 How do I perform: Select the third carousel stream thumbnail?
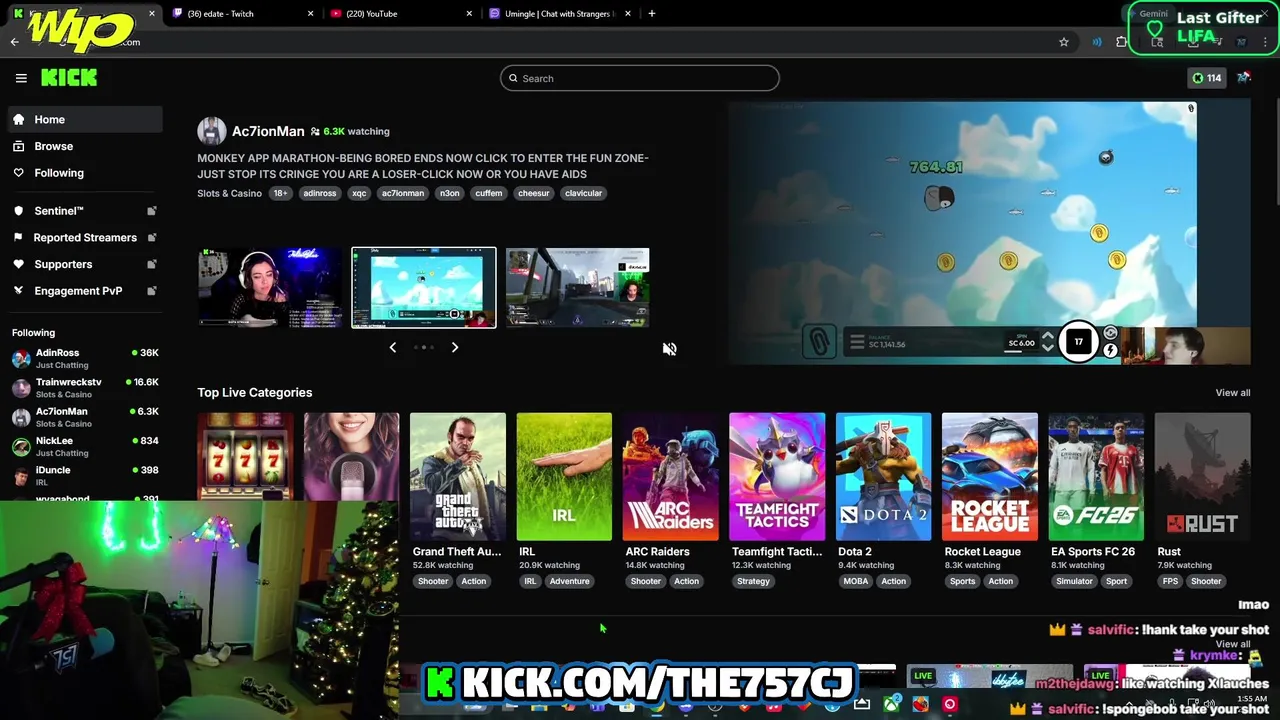tap(577, 288)
